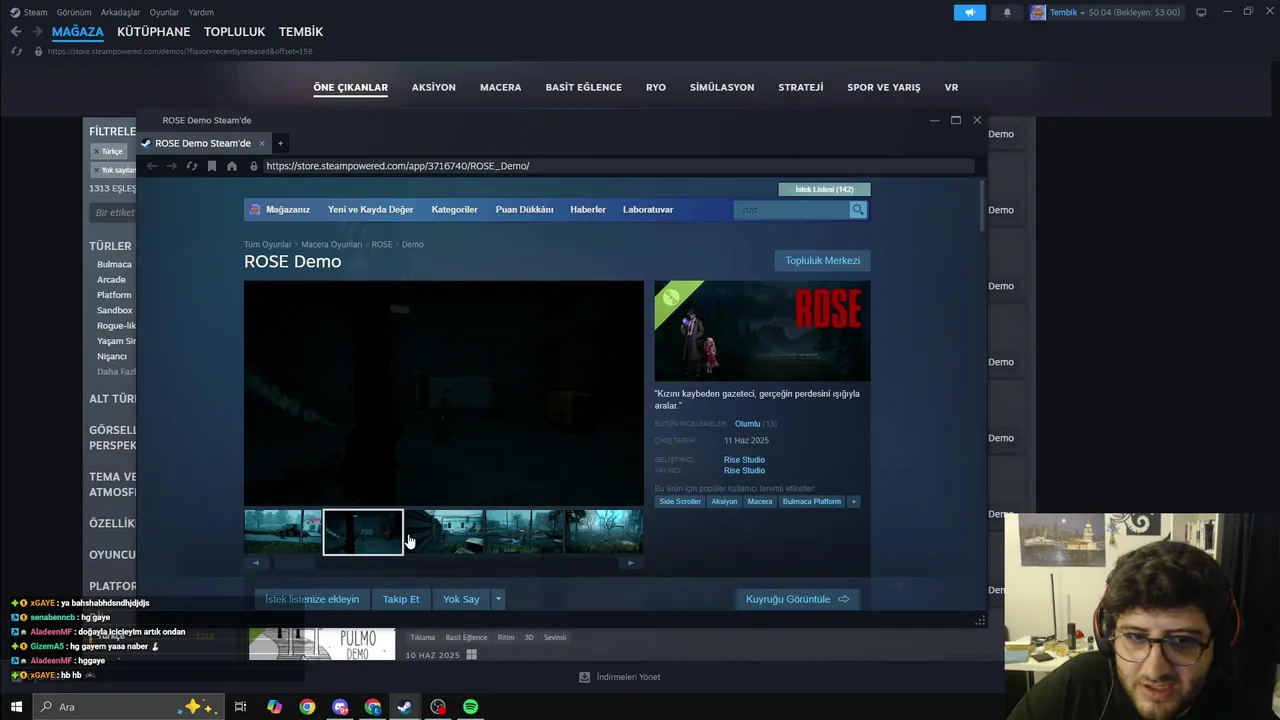Click the store search input field
The width and height of the screenshot is (1280, 720).
click(792, 210)
